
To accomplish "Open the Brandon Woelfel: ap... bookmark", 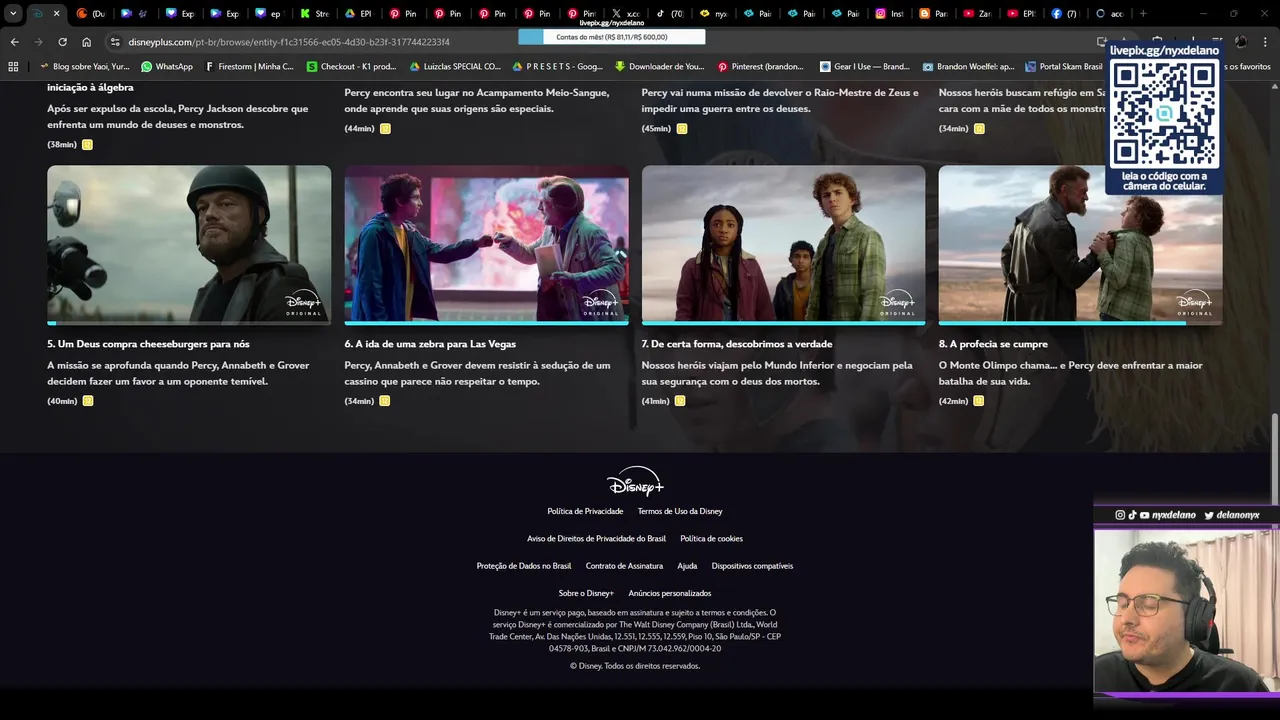I will (968, 66).
